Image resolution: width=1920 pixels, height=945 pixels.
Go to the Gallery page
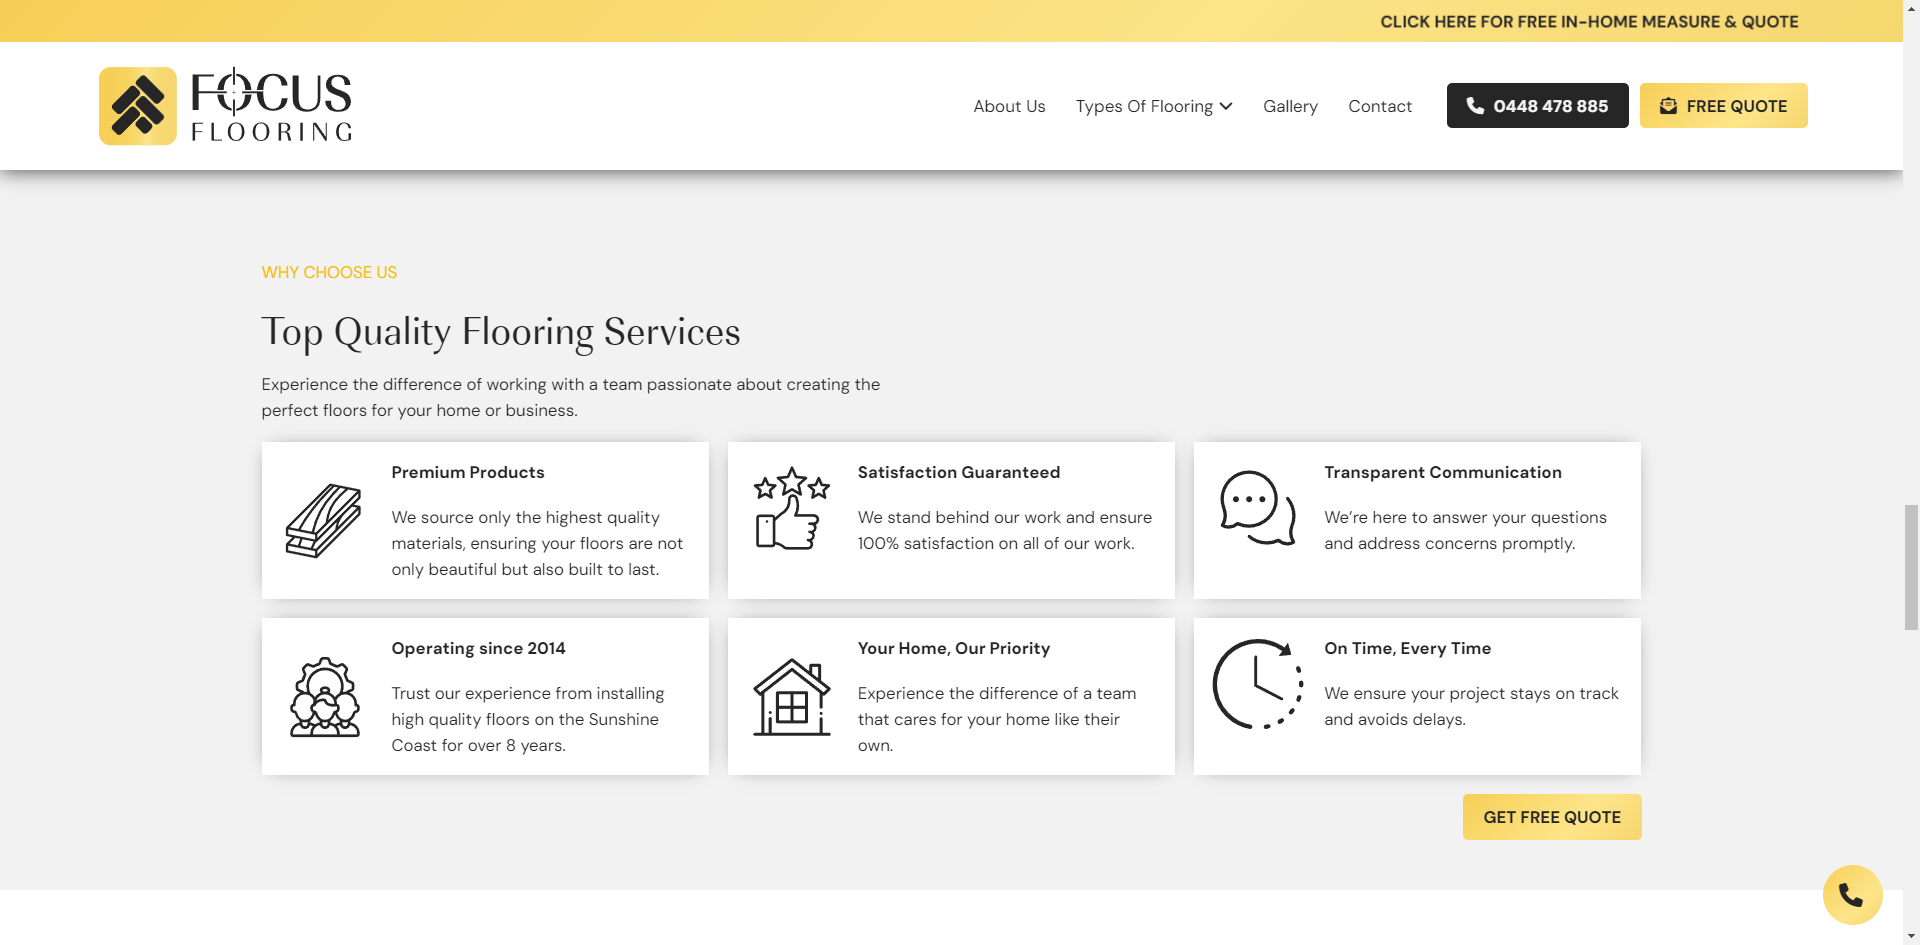1290,106
